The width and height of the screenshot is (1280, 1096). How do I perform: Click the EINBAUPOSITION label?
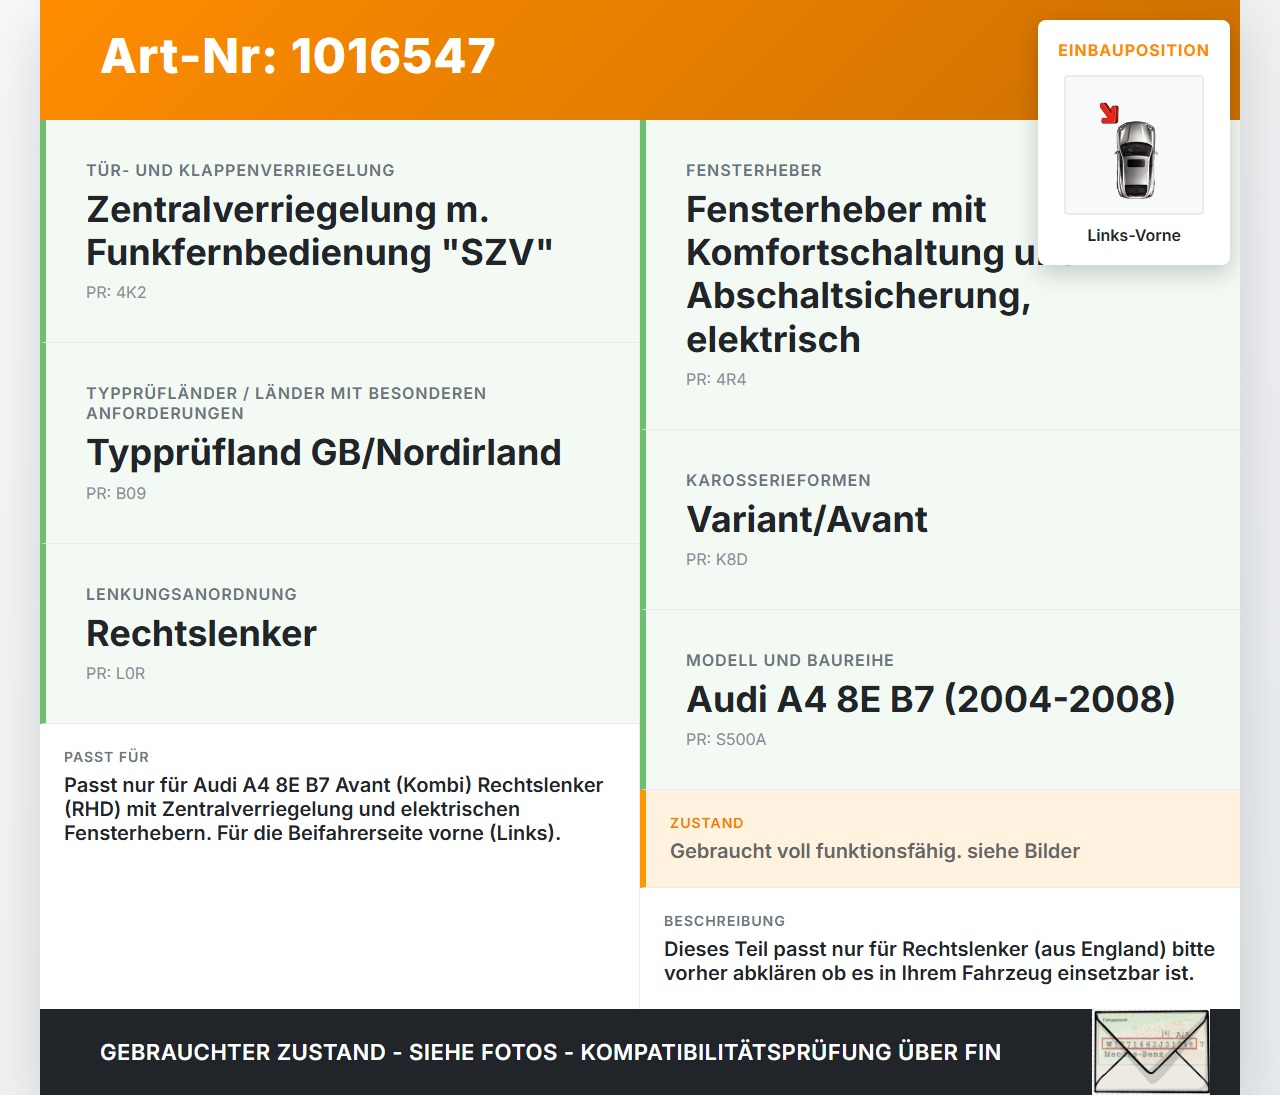click(x=1134, y=50)
